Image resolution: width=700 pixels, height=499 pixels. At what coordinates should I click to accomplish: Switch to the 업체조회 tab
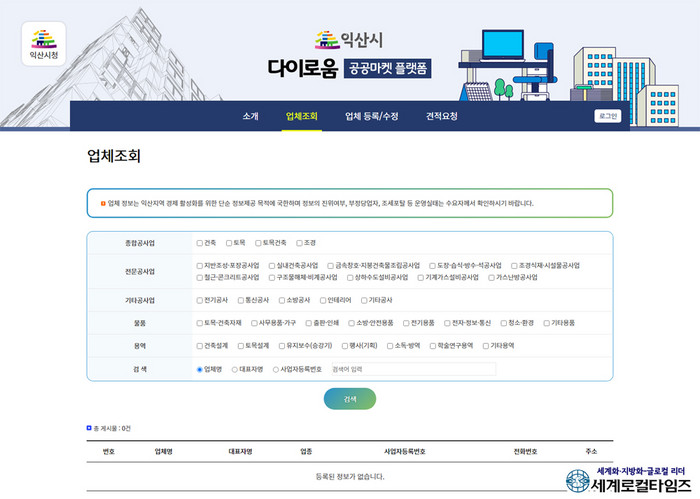coord(301,116)
